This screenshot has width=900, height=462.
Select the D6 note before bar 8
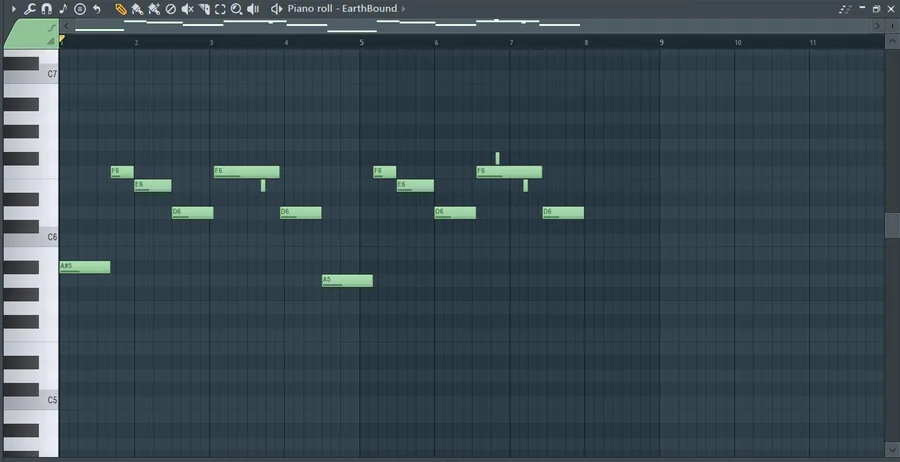[563, 212]
